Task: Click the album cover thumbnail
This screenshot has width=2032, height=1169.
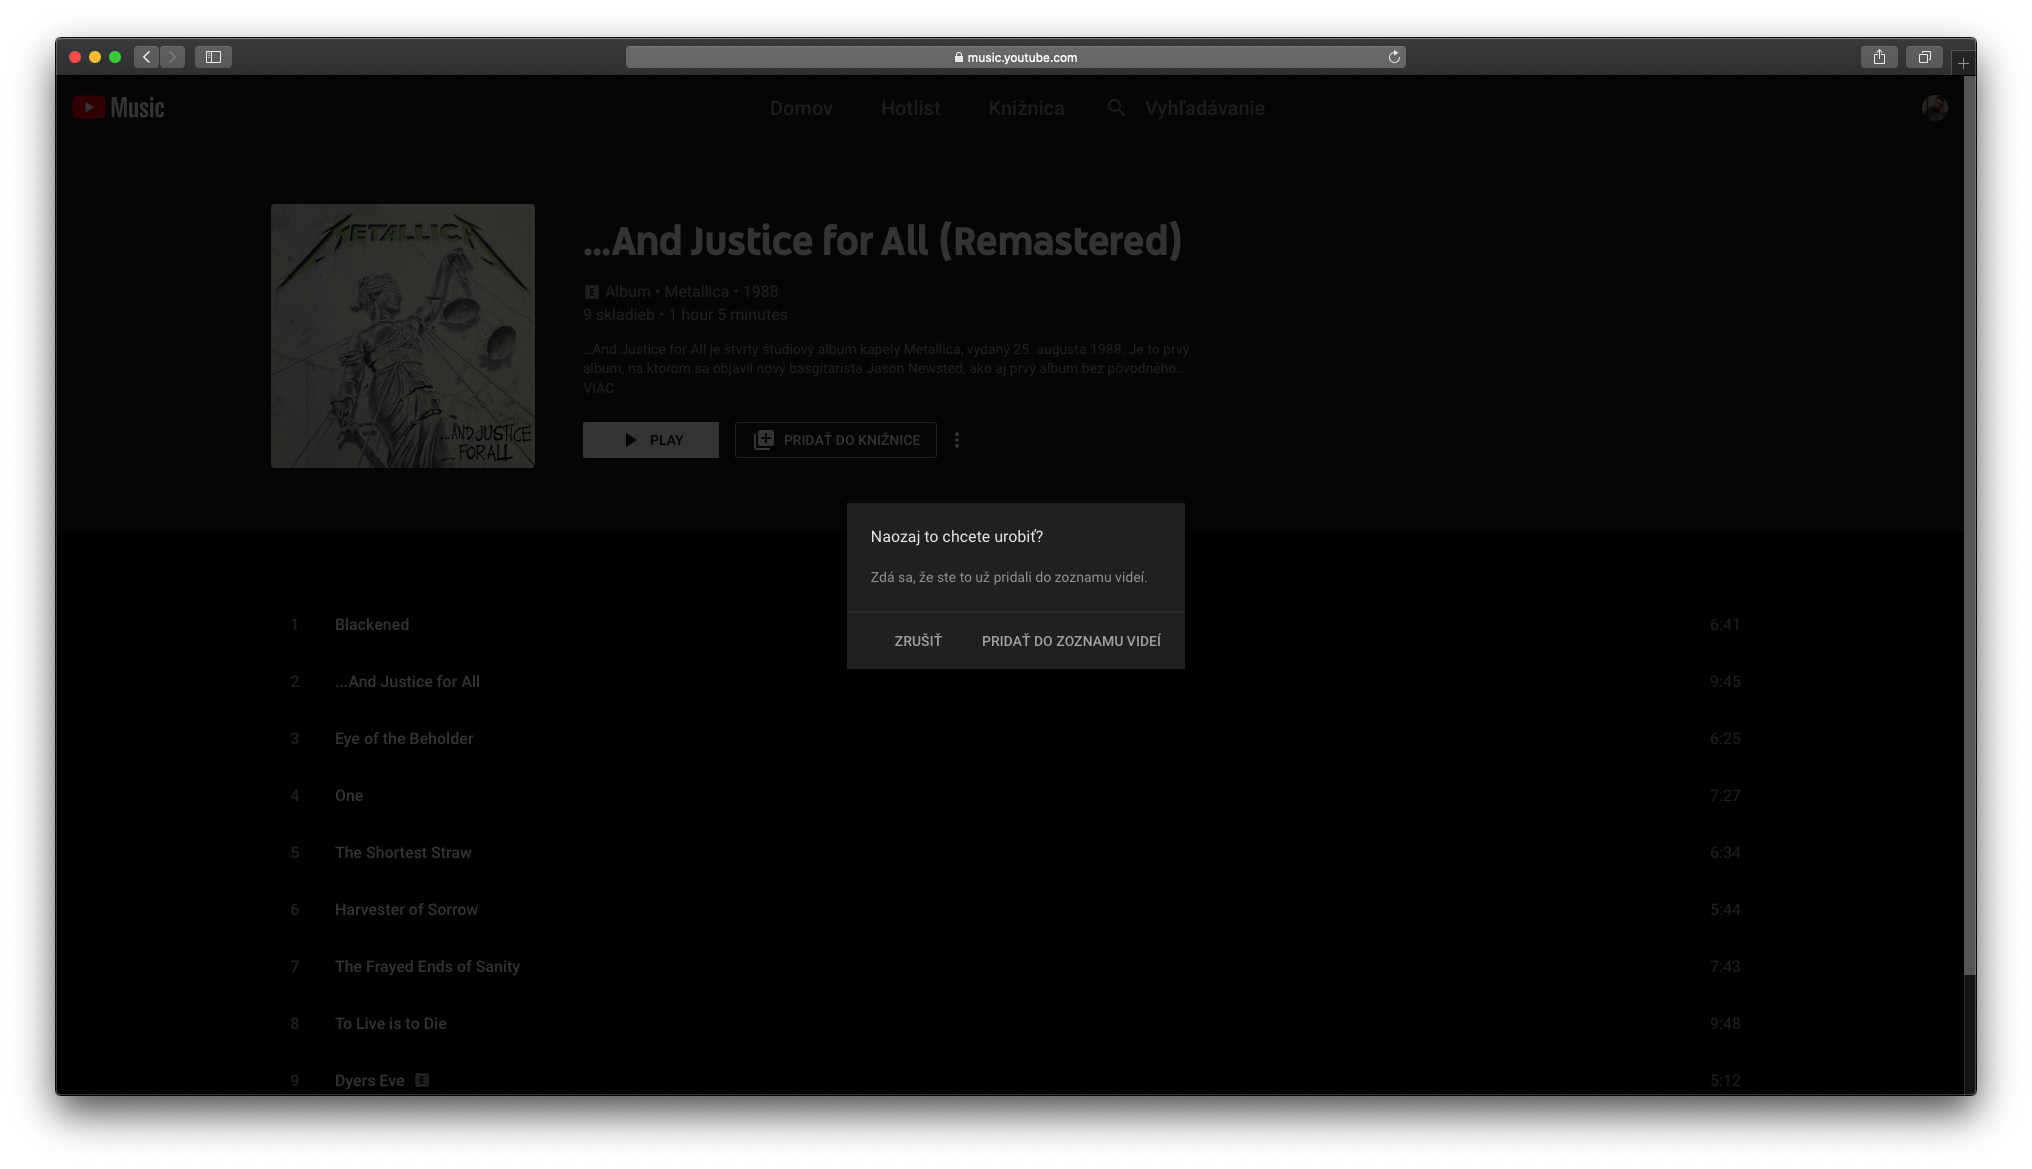Action: point(403,336)
